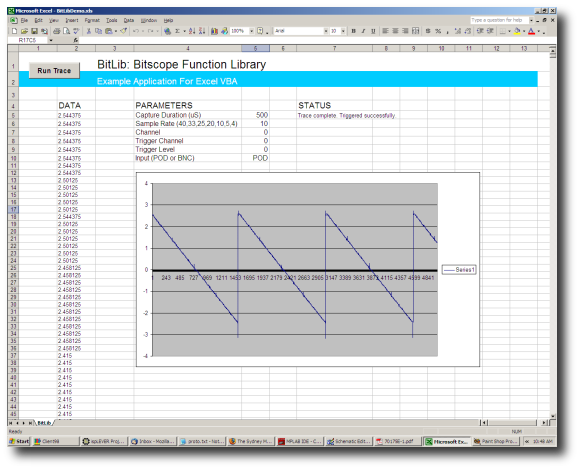Decrease cell indent
580x470 pixels.
coord(480,31)
